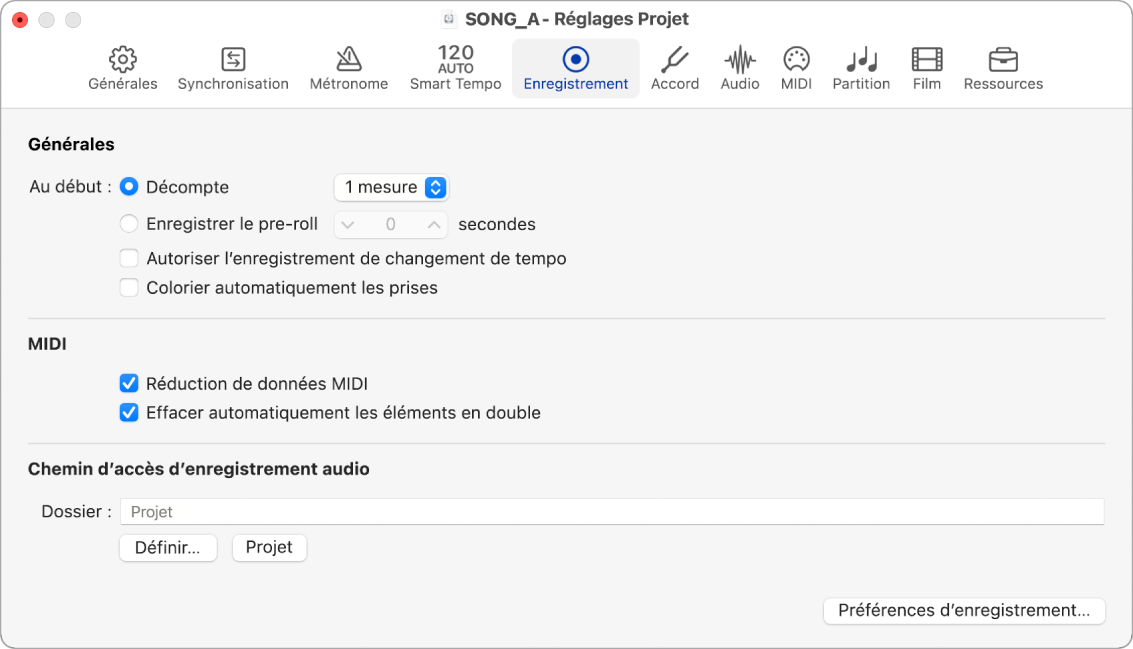Open the 1 mesure count-in dropdown

click(x=391, y=187)
